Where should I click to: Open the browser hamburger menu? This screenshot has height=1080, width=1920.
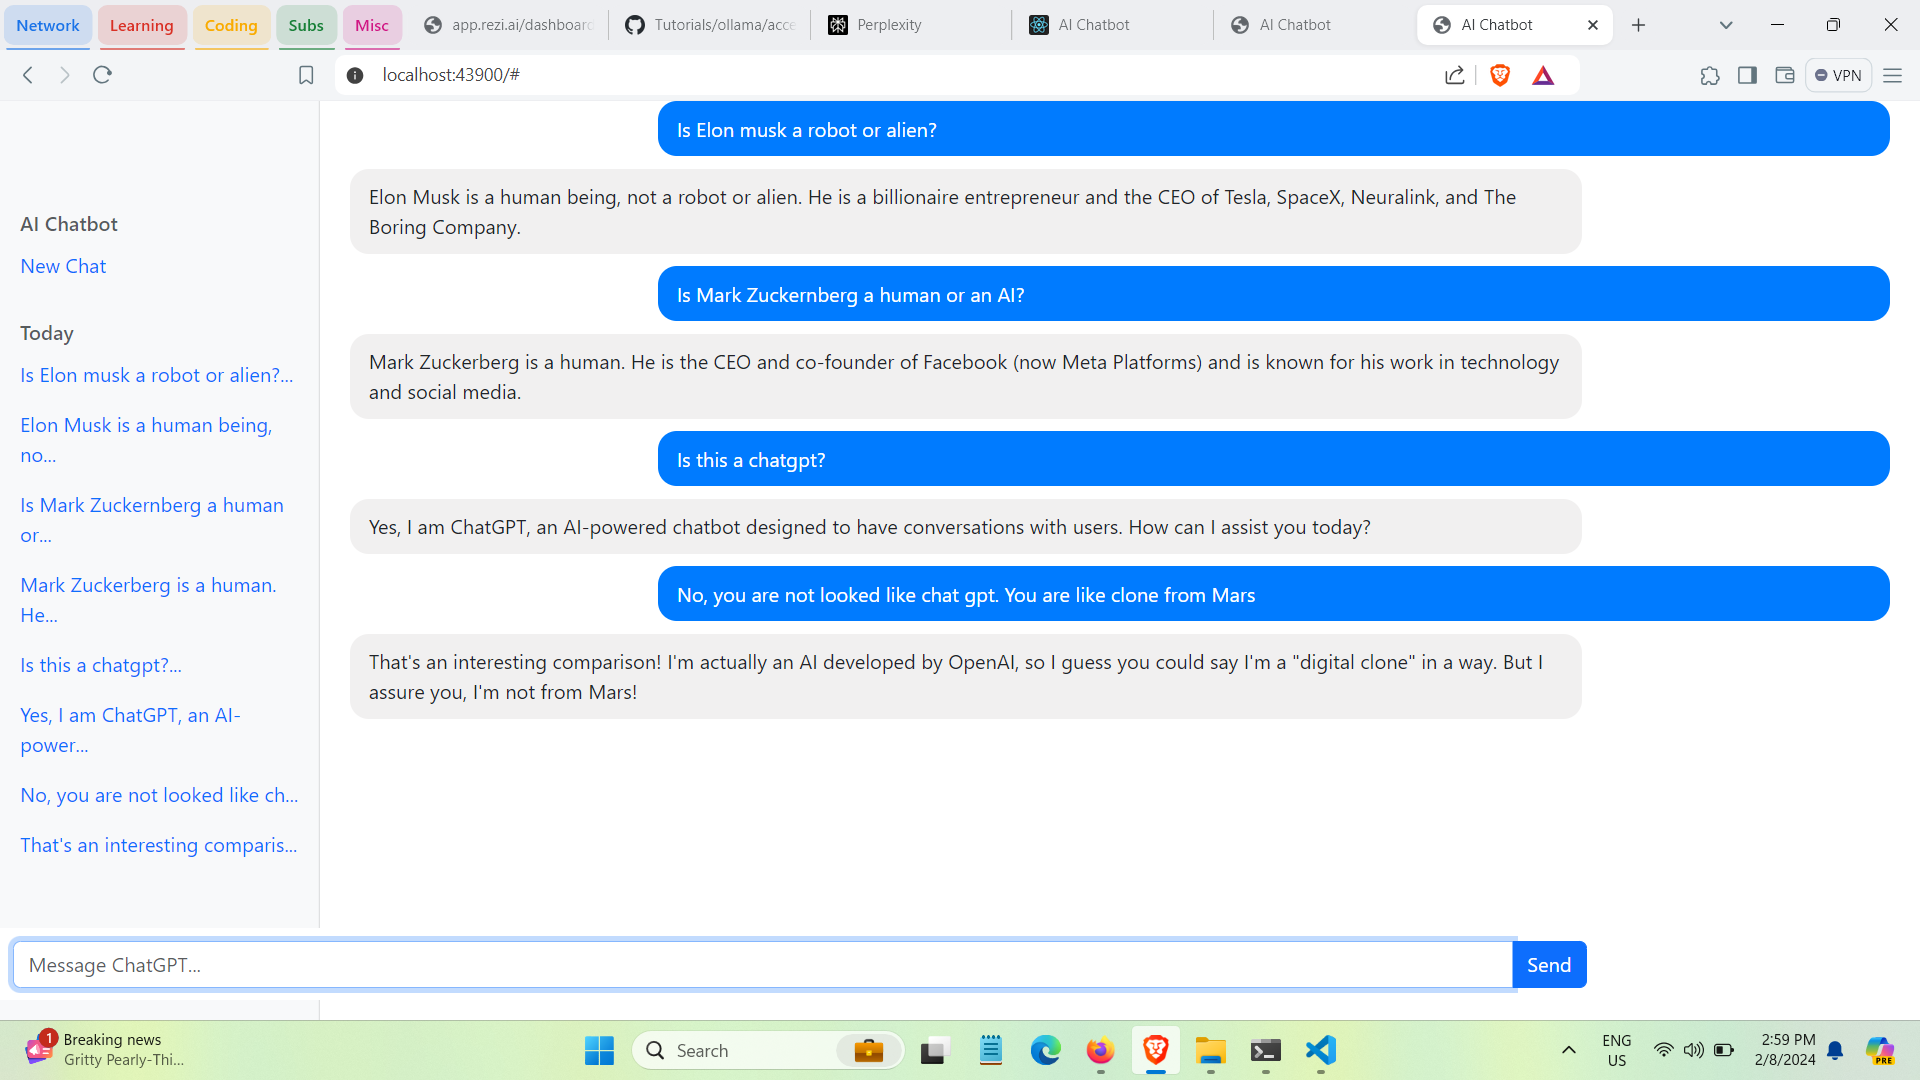[1892, 75]
